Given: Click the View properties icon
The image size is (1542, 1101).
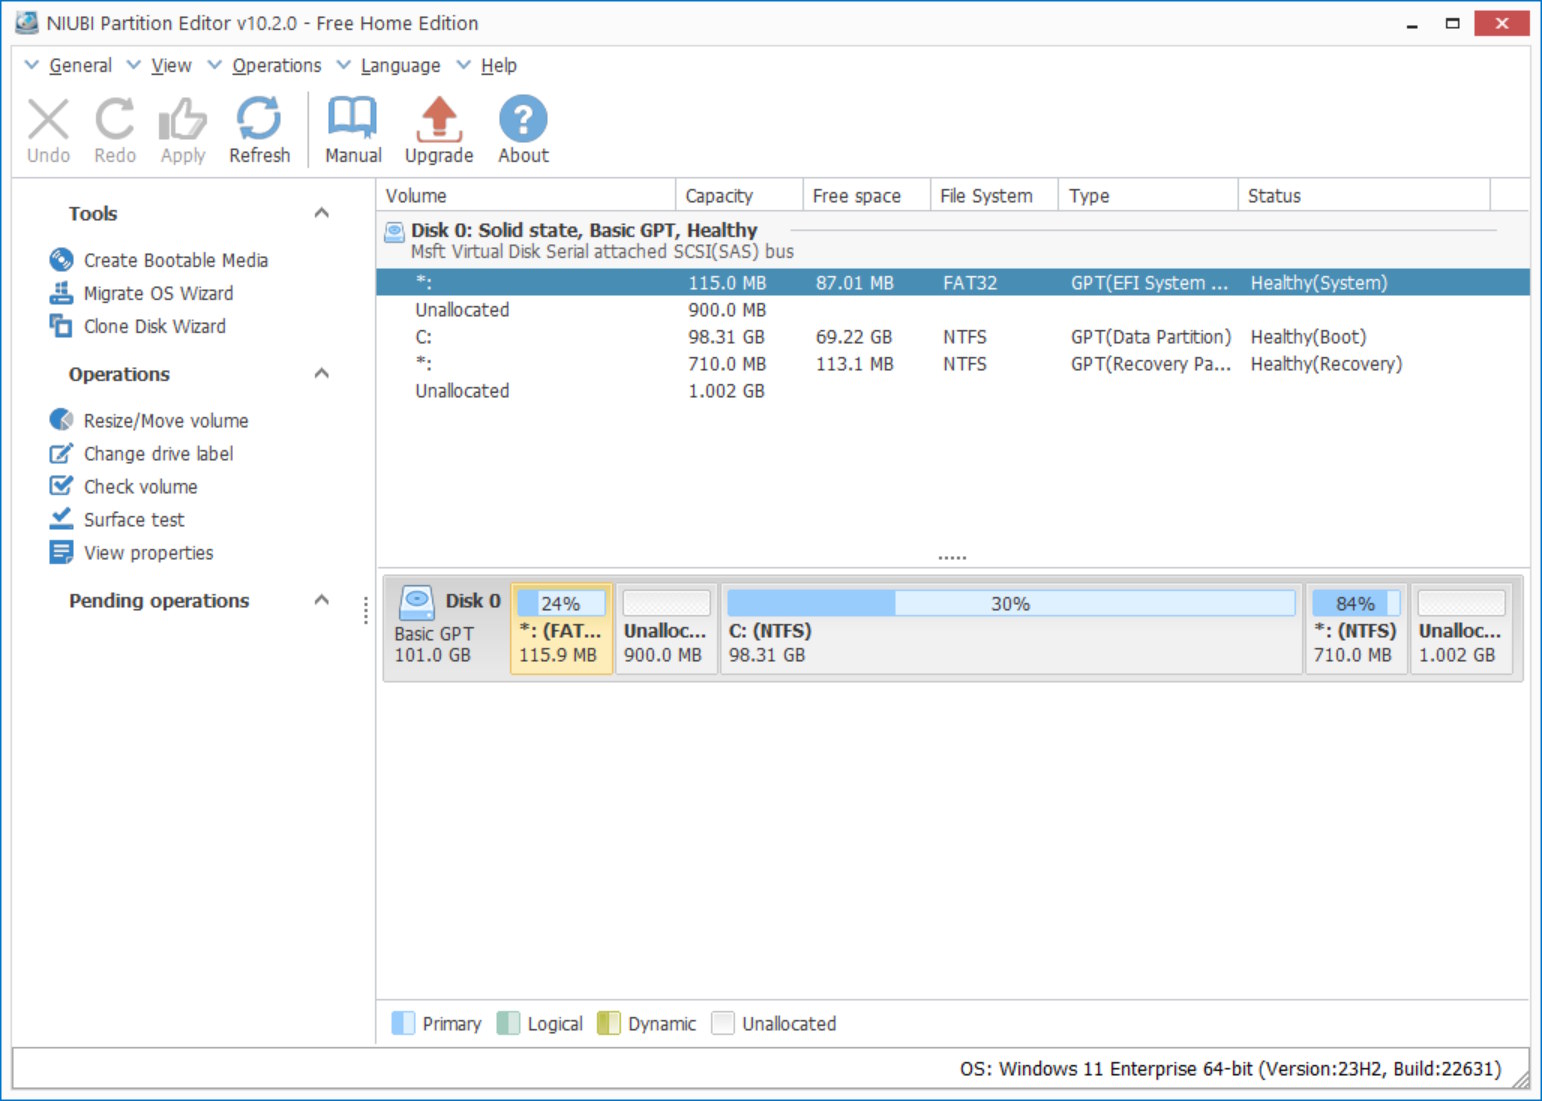Looking at the screenshot, I should pyautogui.click(x=61, y=552).
